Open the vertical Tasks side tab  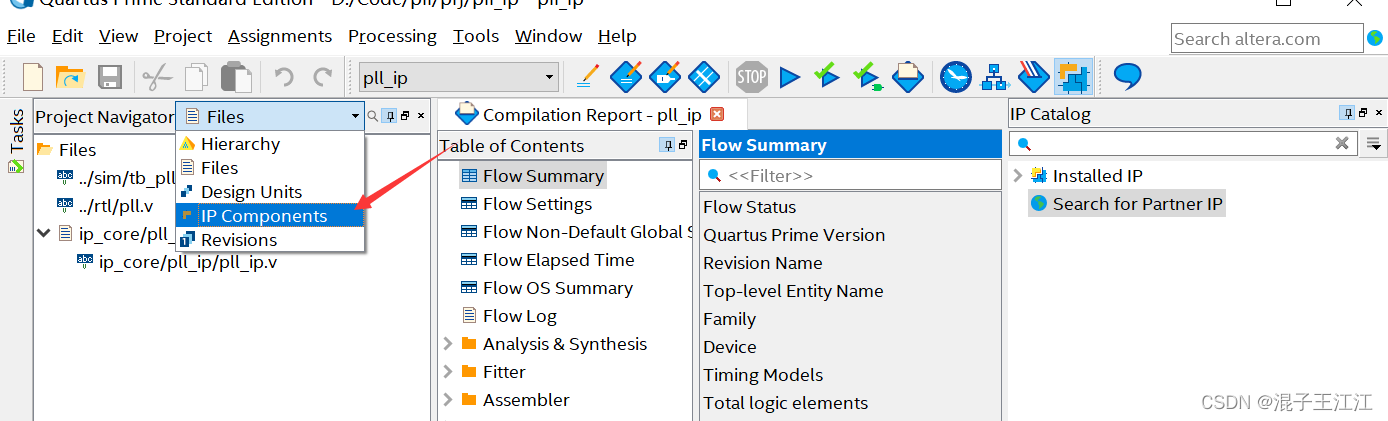(x=16, y=140)
